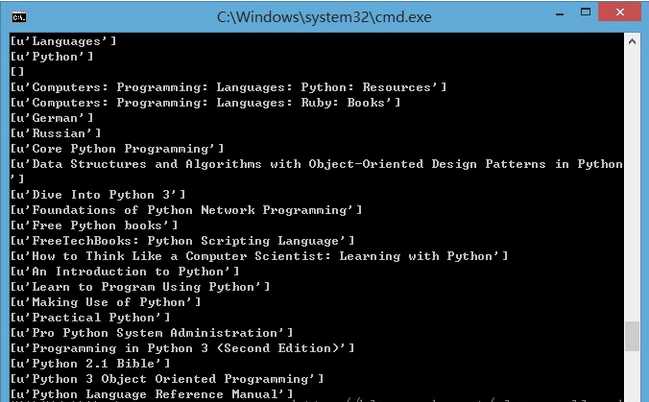The width and height of the screenshot is (649, 402).
Task: Maximize the command prompt window
Action: point(585,12)
